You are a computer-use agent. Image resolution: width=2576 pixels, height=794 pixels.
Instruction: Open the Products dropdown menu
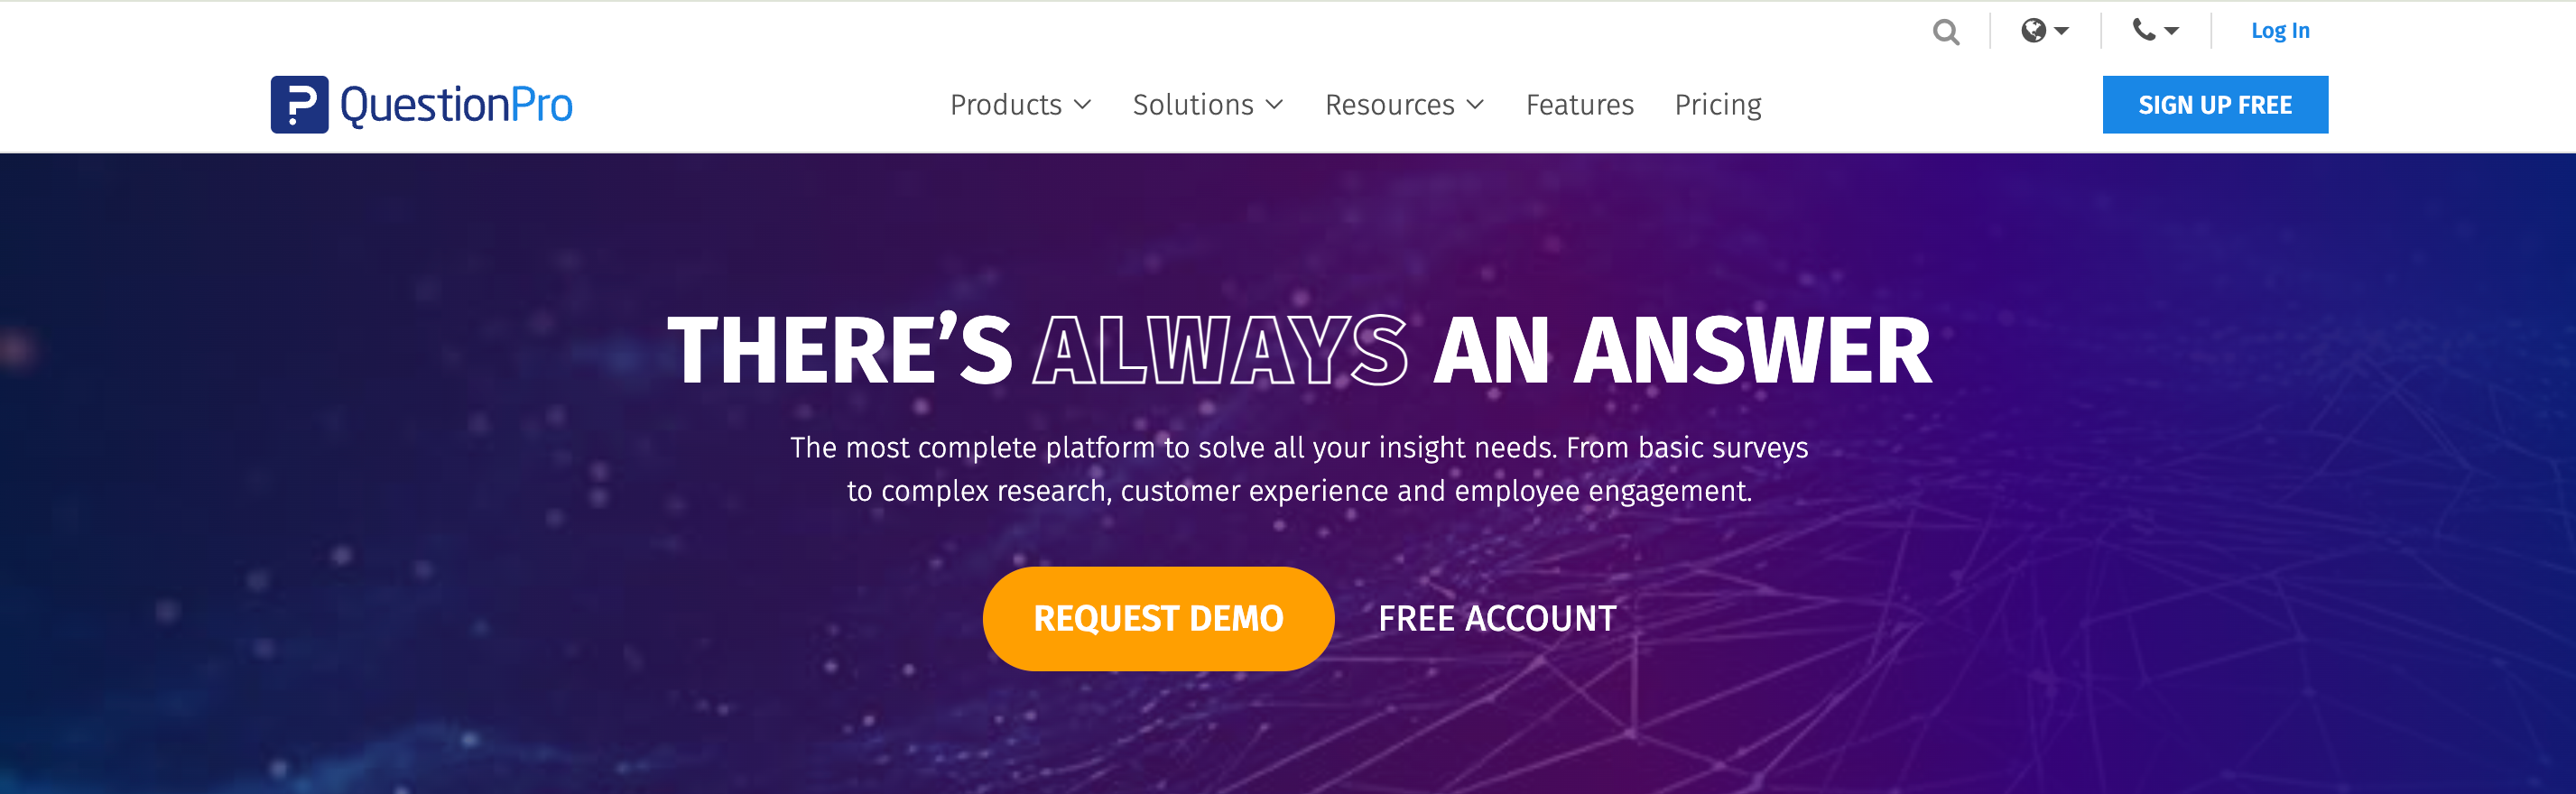click(1020, 104)
